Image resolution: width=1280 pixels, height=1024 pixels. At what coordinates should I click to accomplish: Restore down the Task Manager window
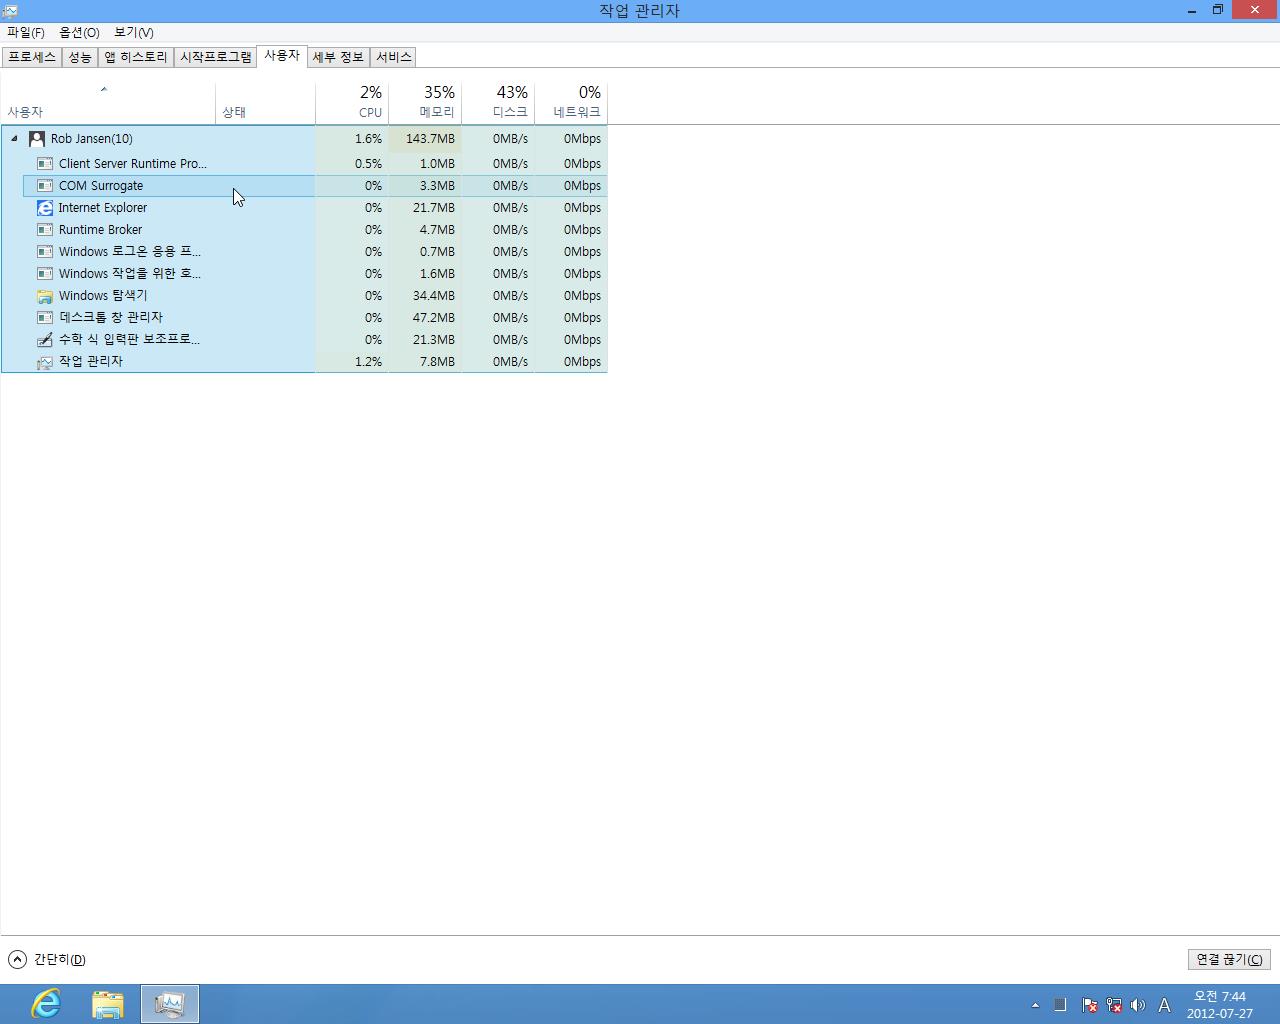tap(1218, 10)
